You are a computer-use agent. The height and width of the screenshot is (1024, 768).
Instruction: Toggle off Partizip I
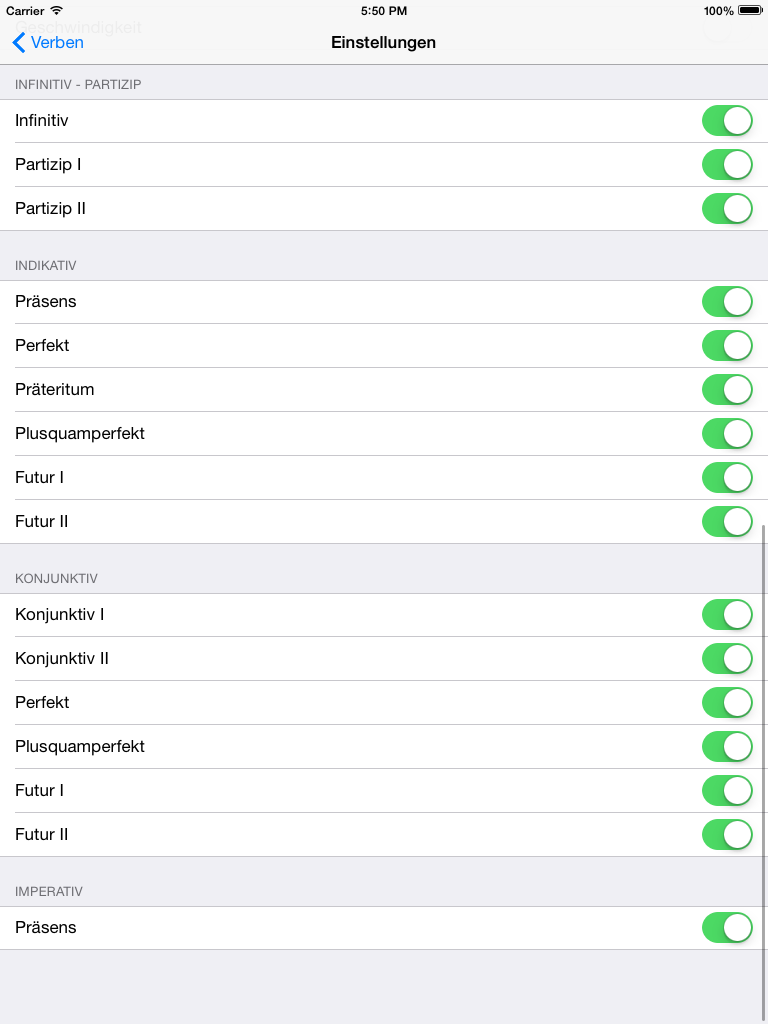727,164
